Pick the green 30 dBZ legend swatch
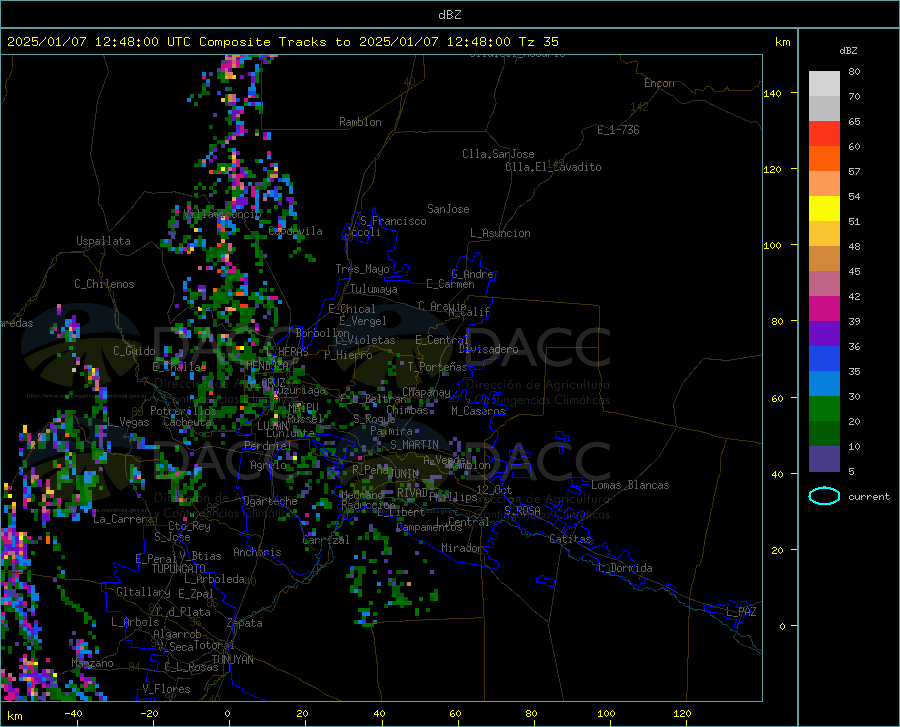The width and height of the screenshot is (900, 727). pos(824,409)
